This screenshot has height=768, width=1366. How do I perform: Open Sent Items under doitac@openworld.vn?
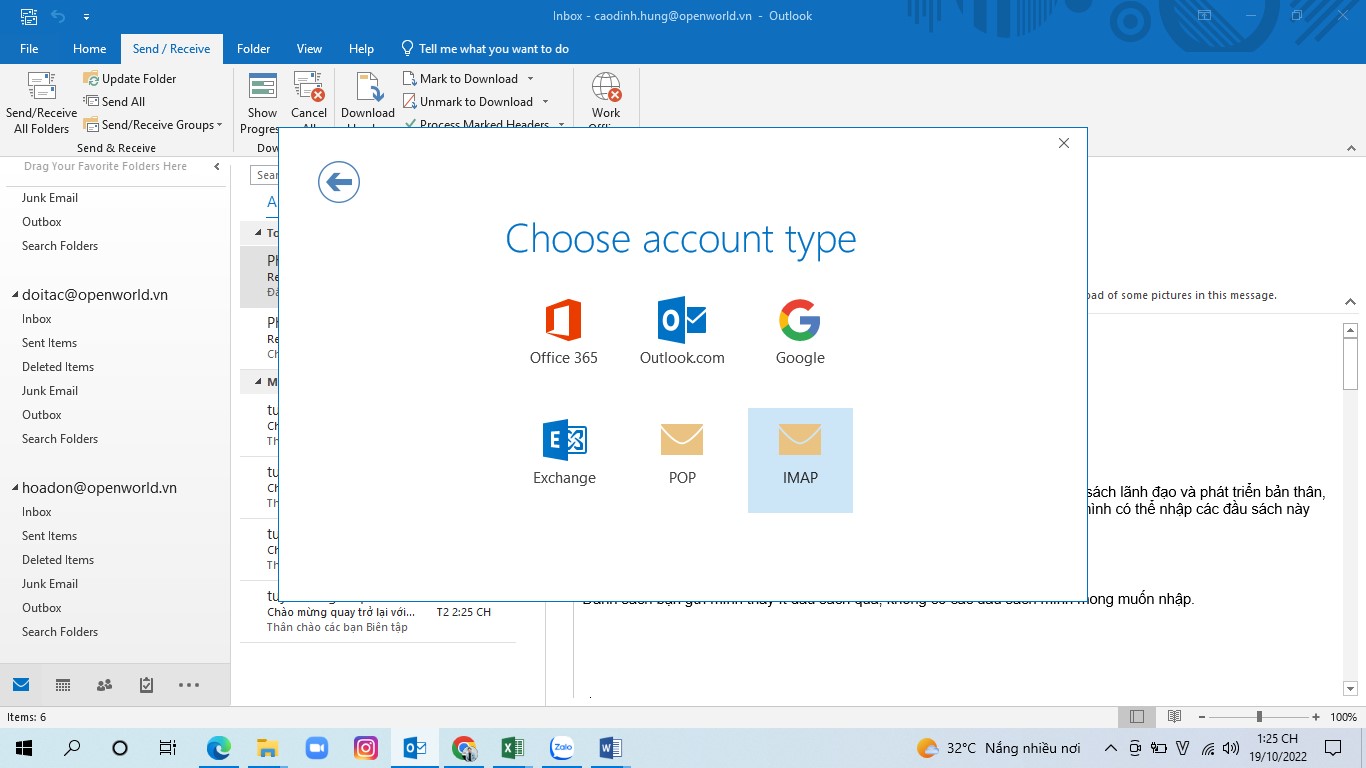pyautogui.click(x=49, y=343)
